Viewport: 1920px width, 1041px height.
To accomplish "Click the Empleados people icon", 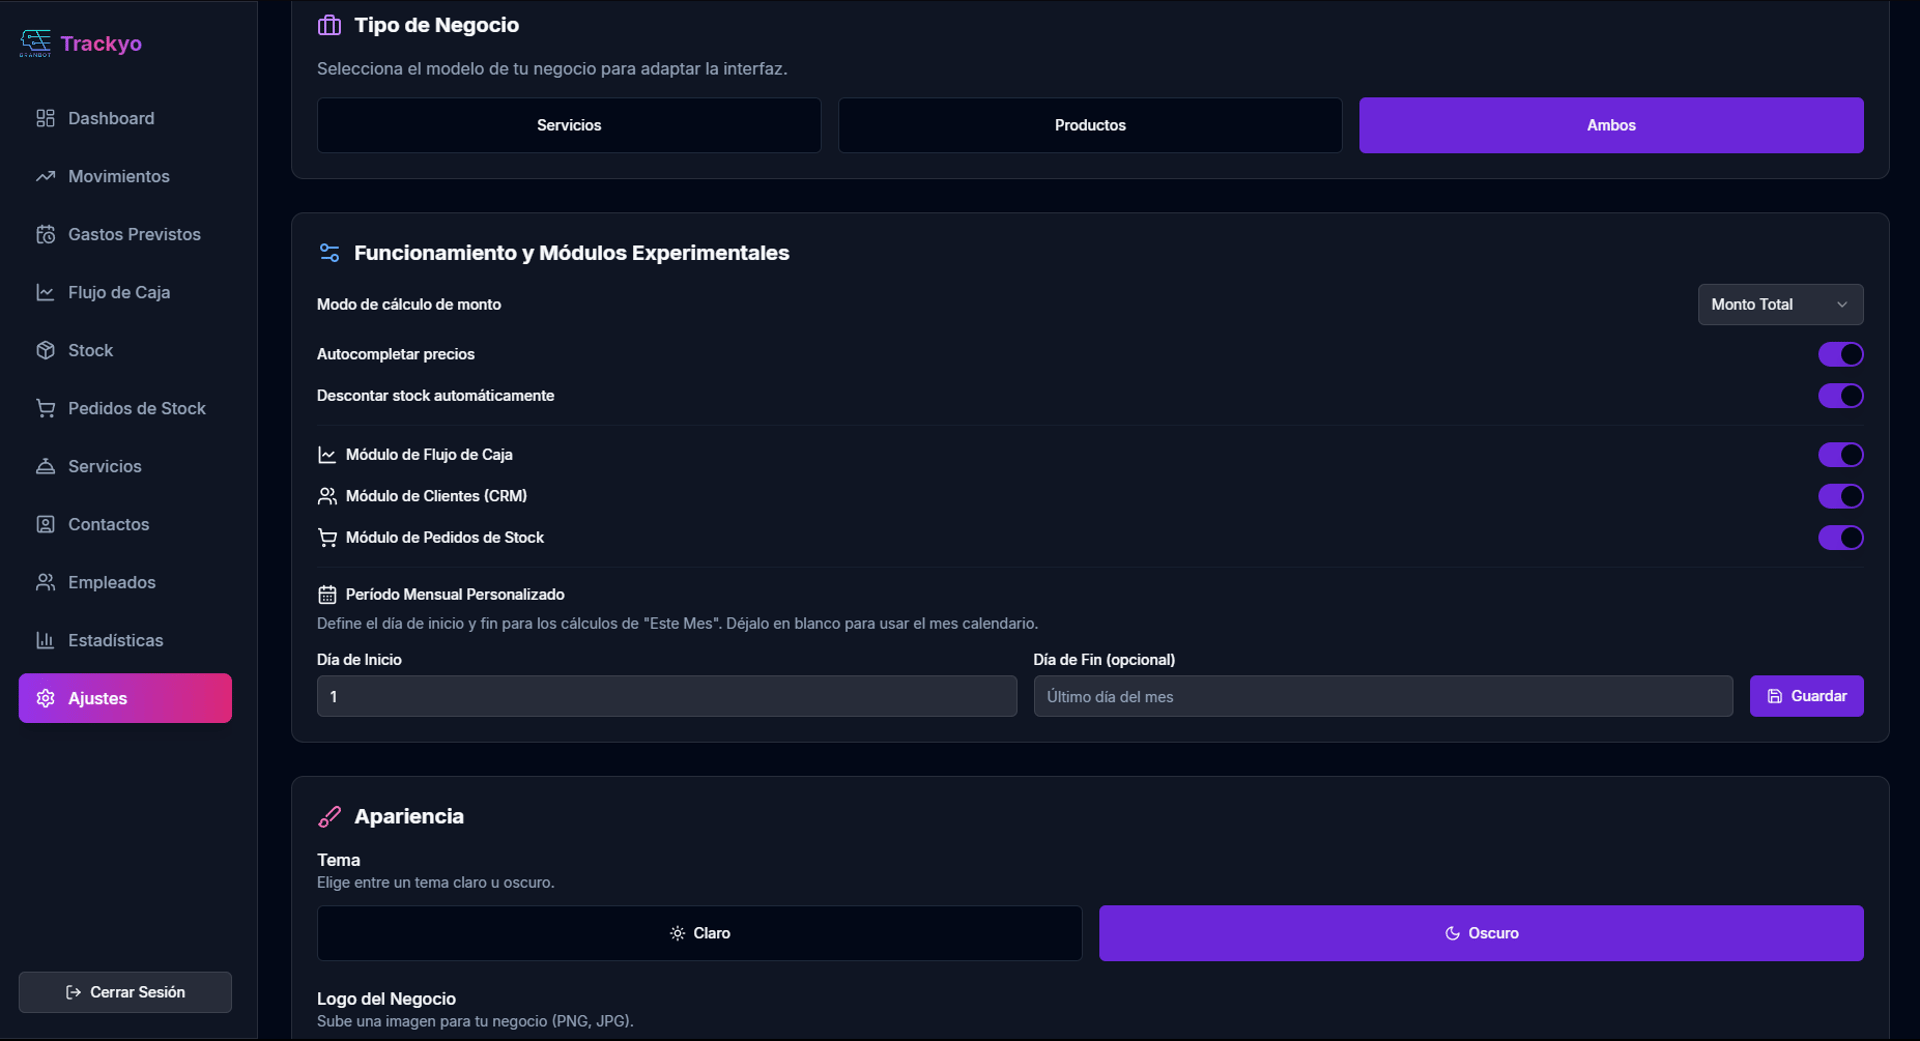I will tap(45, 582).
